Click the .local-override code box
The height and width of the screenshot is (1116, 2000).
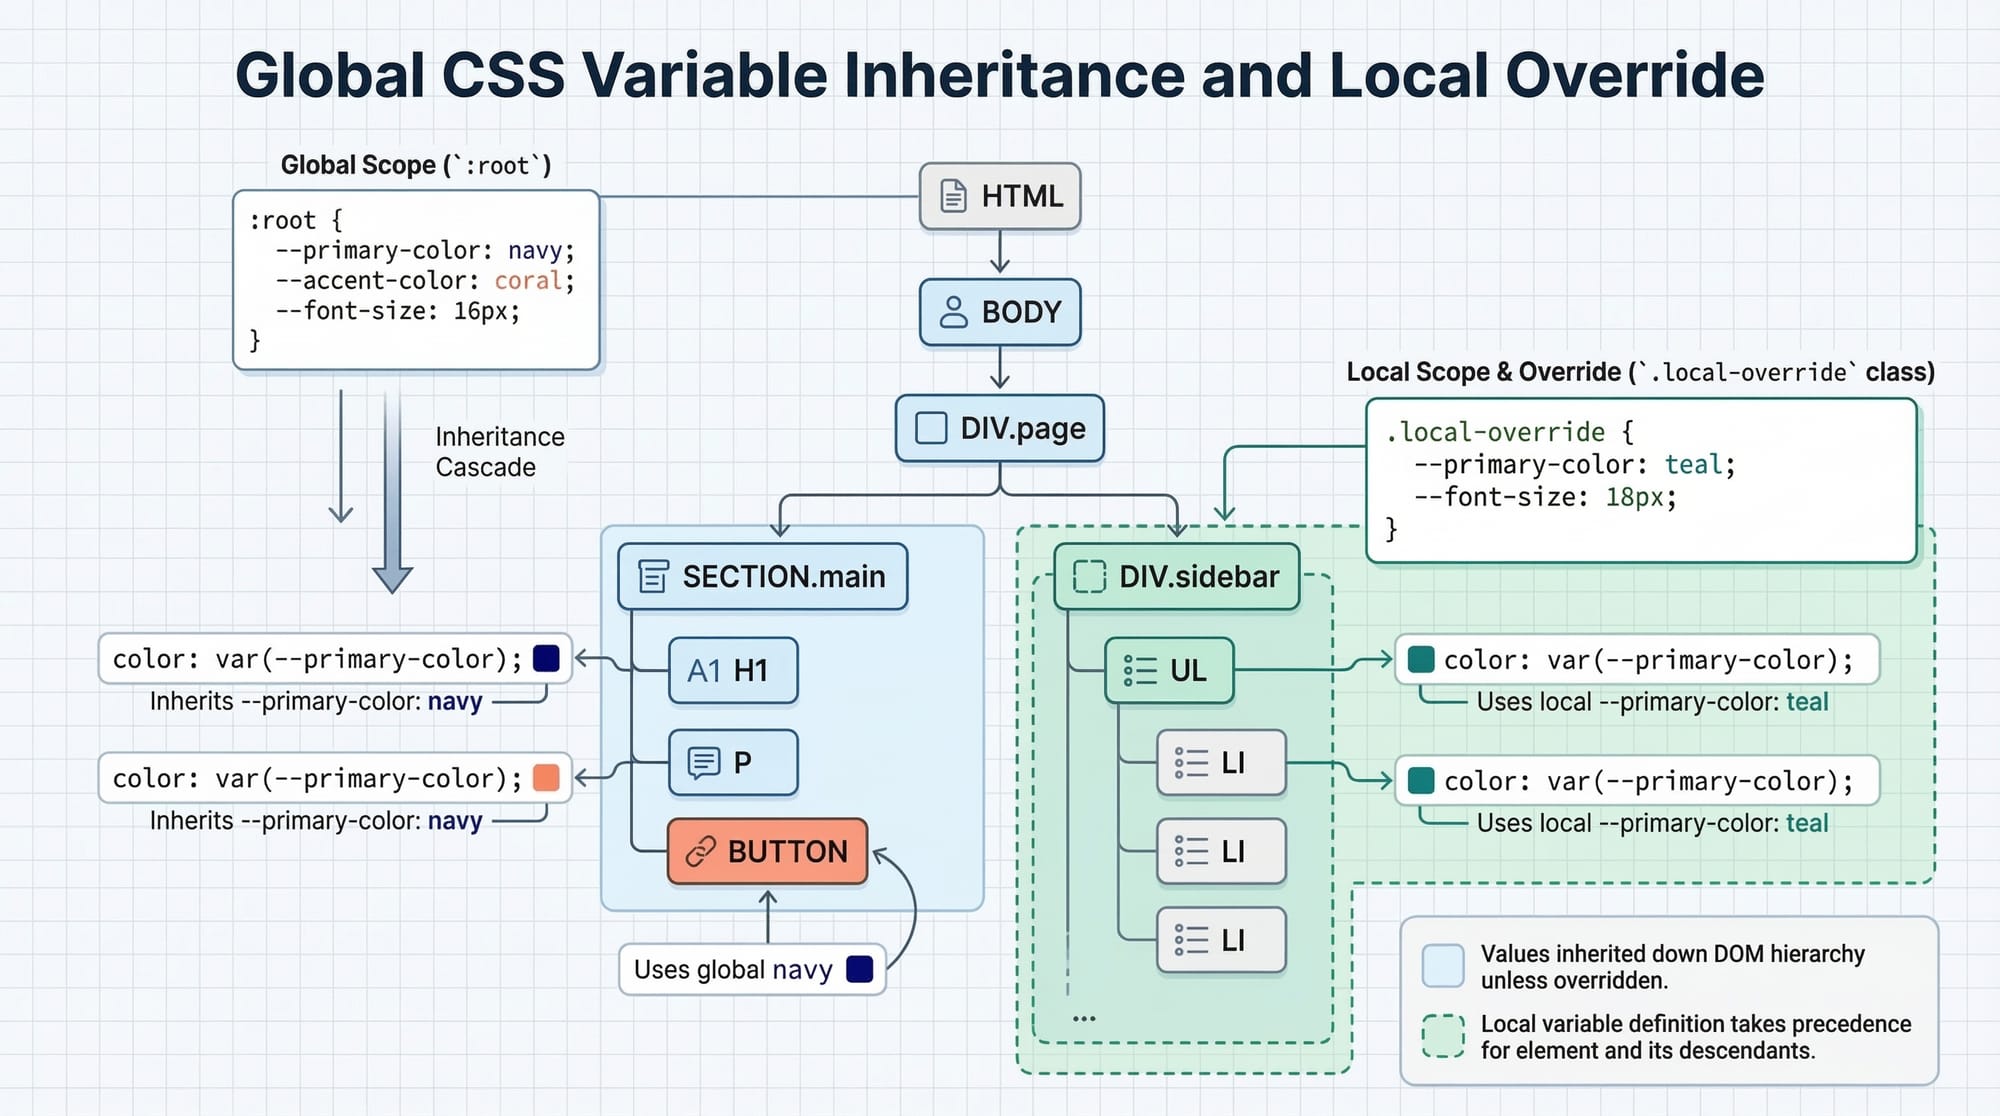1640,481
